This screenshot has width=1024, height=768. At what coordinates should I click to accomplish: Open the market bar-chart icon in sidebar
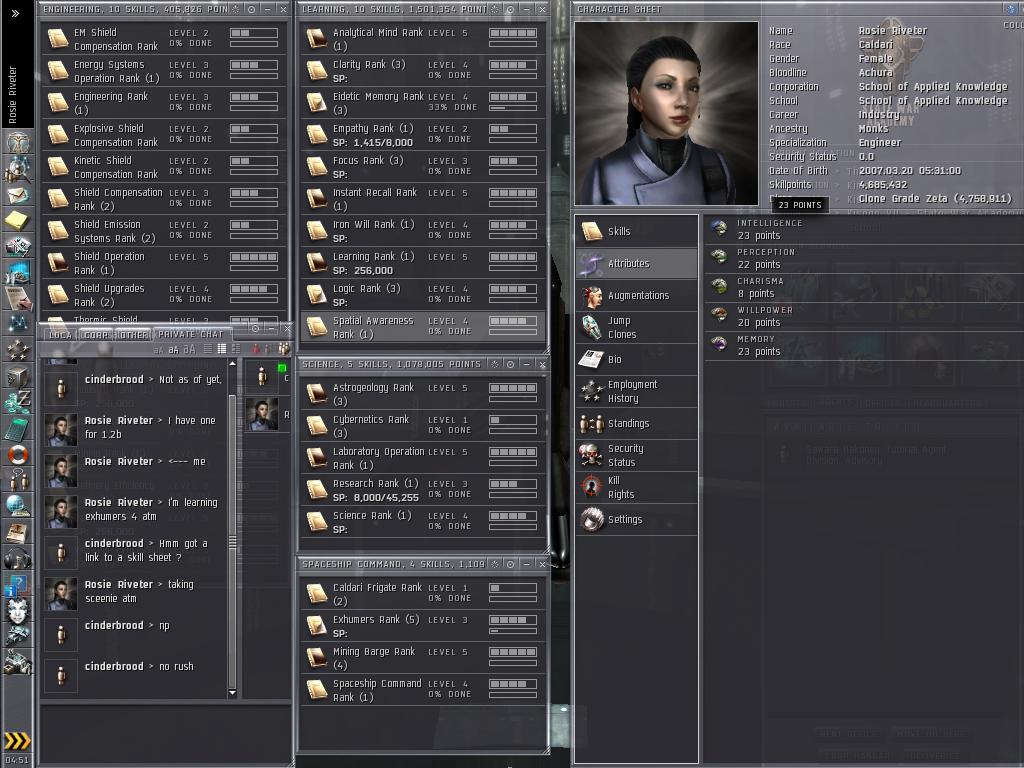tap(18, 272)
